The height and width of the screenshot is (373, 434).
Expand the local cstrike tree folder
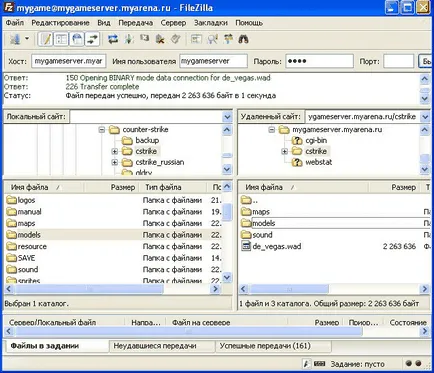pos(115,152)
